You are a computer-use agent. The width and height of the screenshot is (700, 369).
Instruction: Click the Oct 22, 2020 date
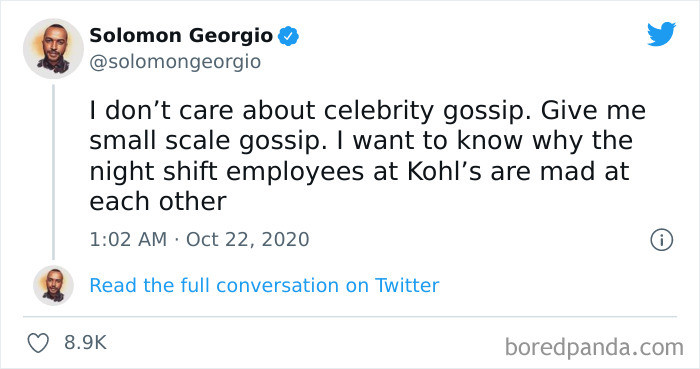(248, 240)
